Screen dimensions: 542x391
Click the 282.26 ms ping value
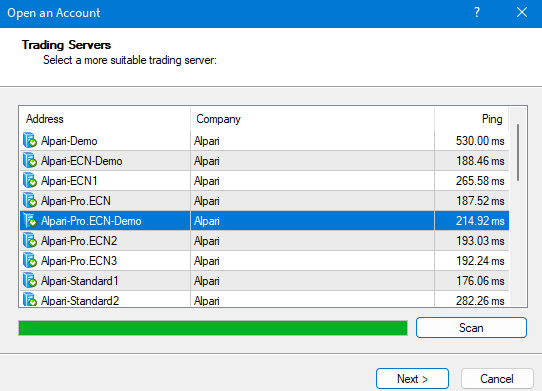[x=480, y=300]
